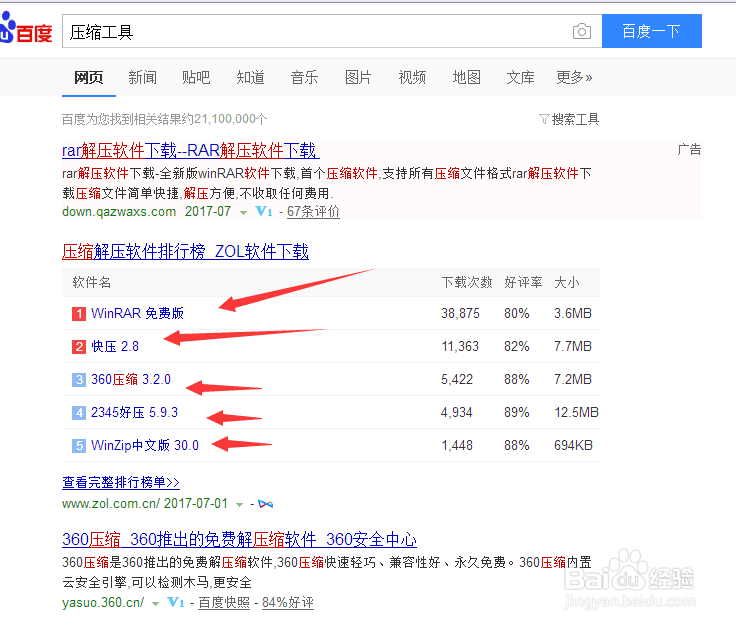Switch to the 图片 tab

pos(358,77)
